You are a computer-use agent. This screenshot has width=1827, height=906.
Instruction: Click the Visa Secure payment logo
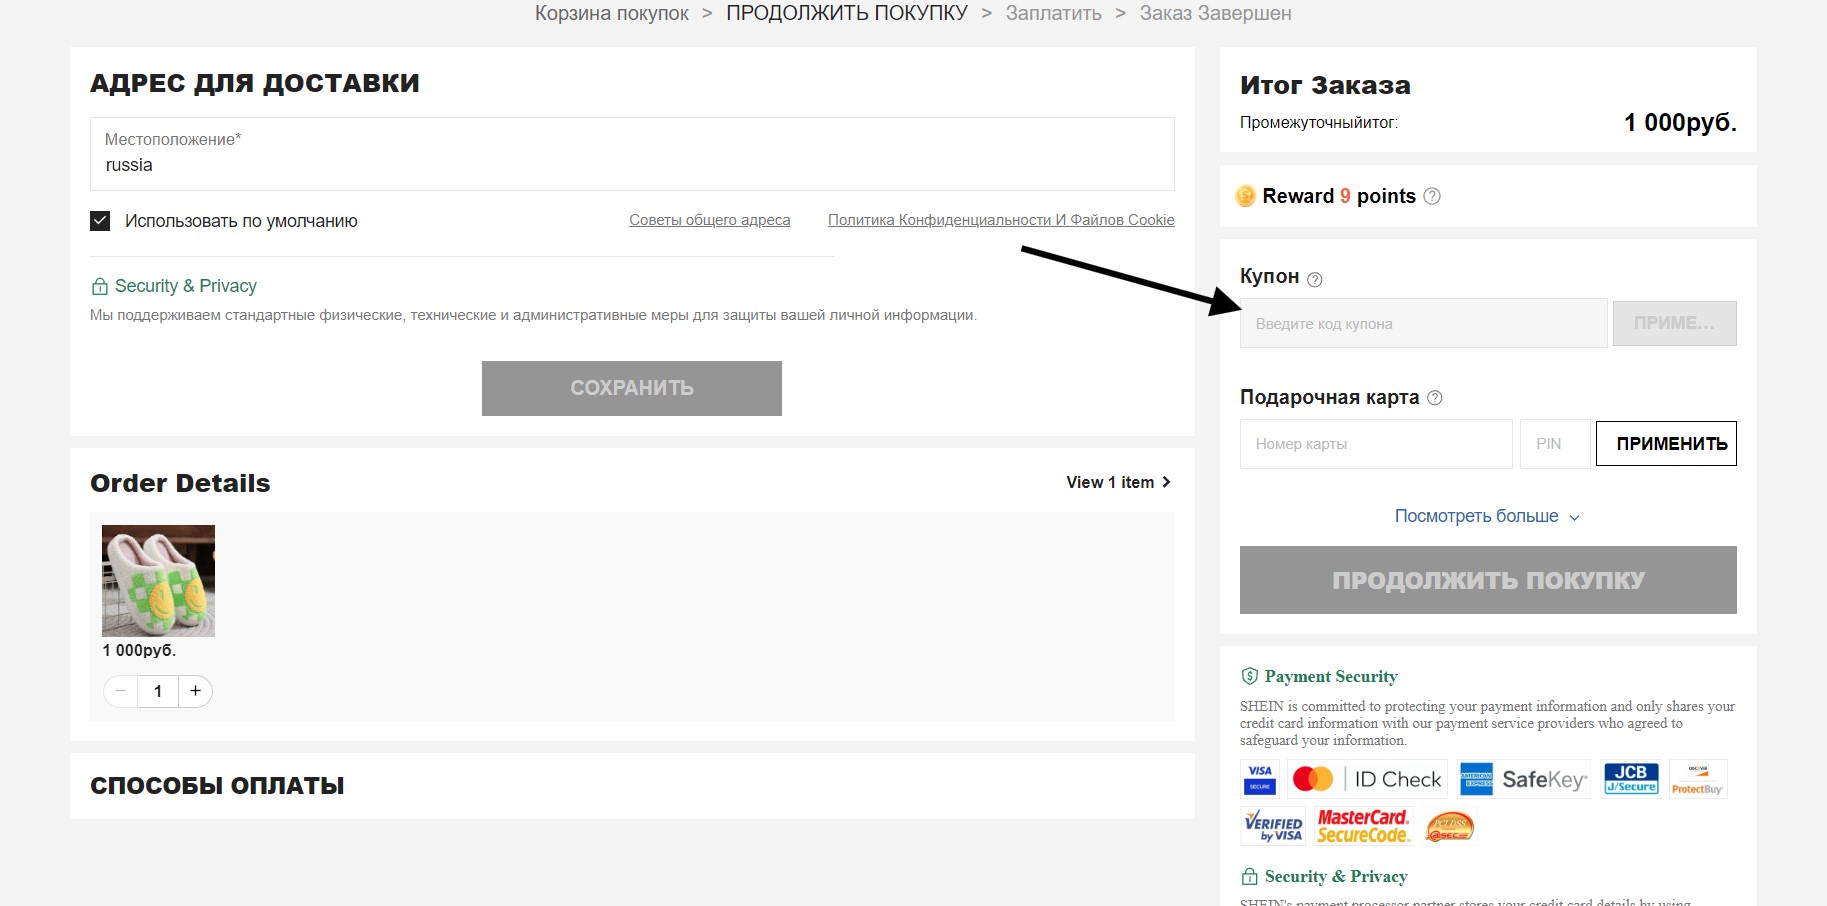click(x=1260, y=779)
